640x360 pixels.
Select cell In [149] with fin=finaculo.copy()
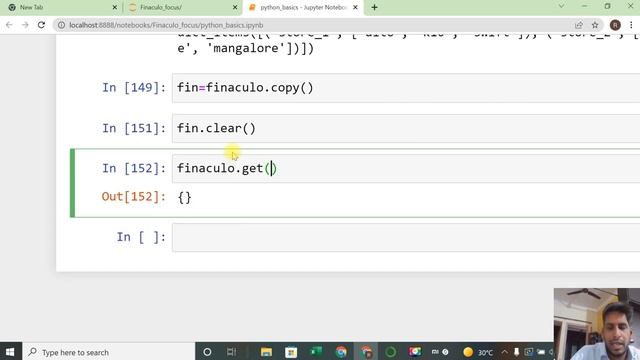pos(406,88)
